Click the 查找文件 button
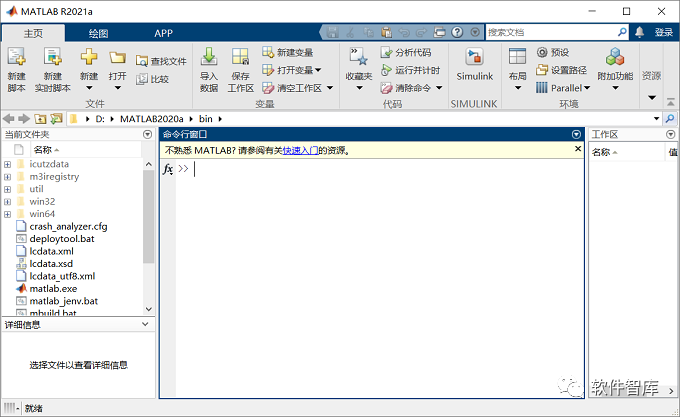Image resolution: width=680 pixels, height=417 pixels. click(x=161, y=61)
